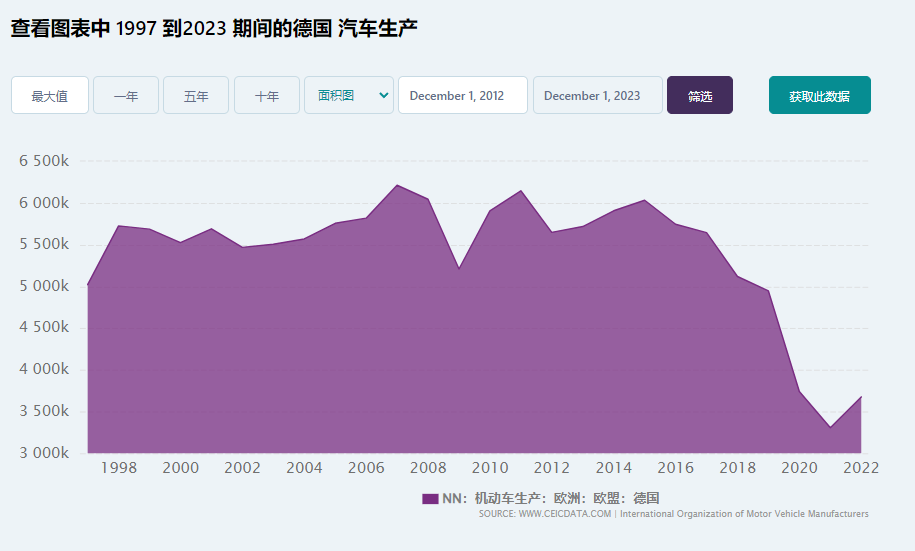Screen dimensions: 915x551
Task: Click the International Organization of Motor Vehicle Manufacturers text
Action: pyautogui.click(x=744, y=514)
